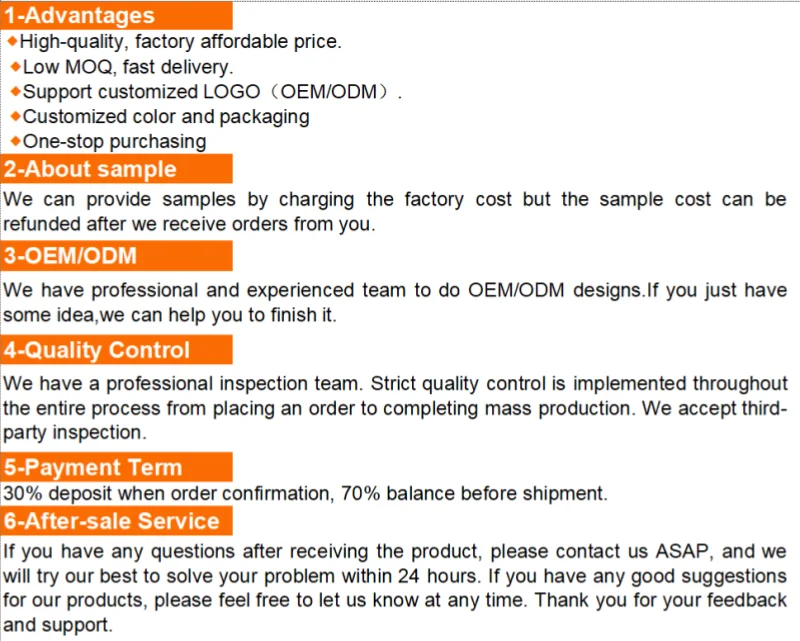Screen dimensions: 800x641
Task: Click the Customized color and packaging text
Action: point(166,117)
